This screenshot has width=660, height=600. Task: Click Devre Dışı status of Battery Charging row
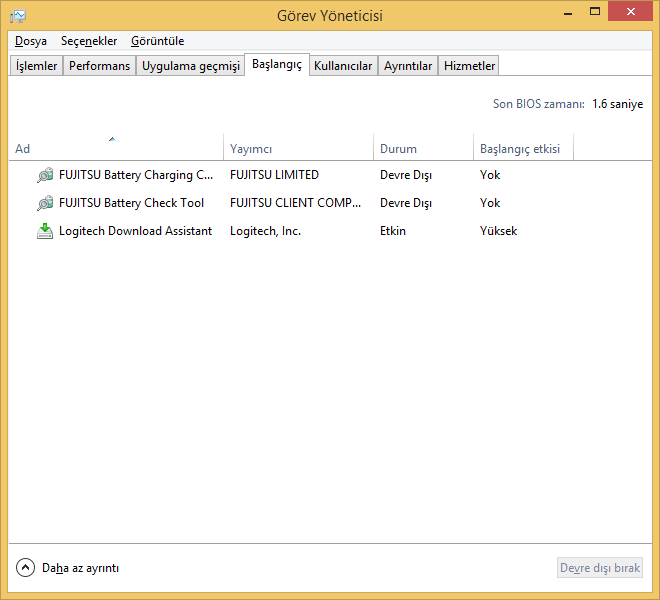tap(406, 175)
